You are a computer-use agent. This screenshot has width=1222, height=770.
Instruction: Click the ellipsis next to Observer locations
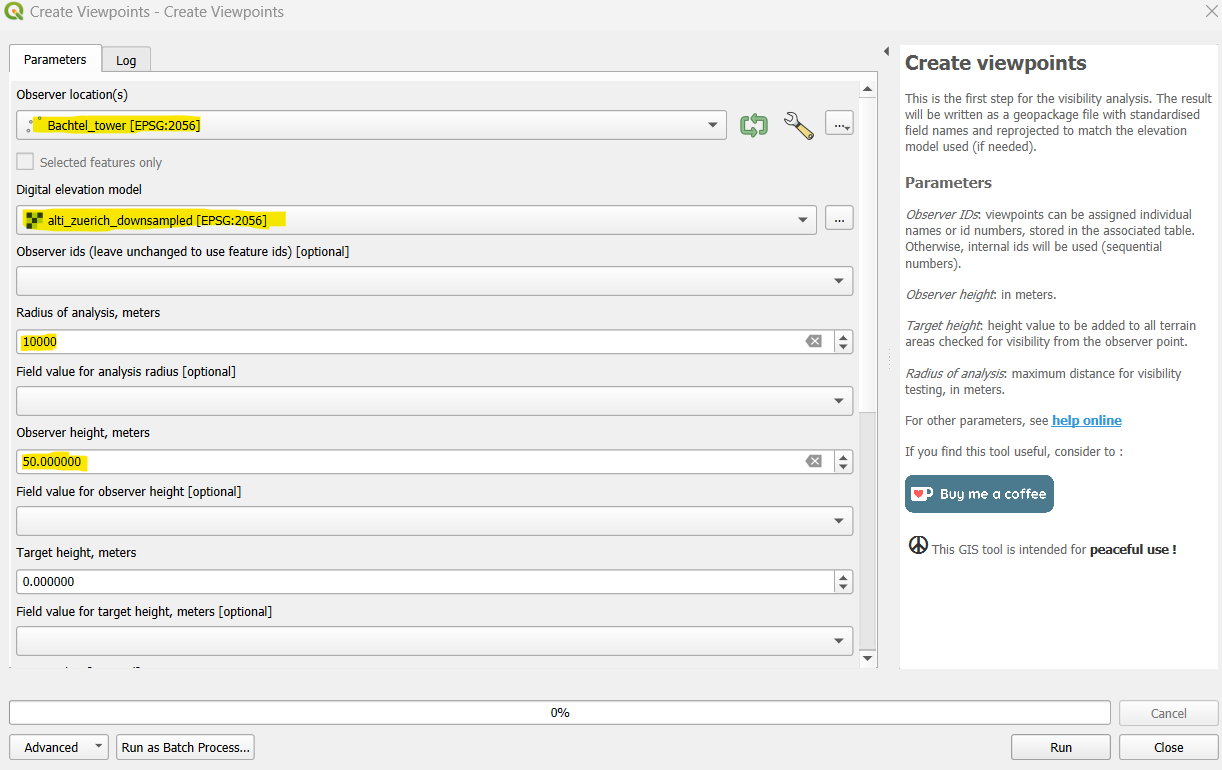[839, 124]
